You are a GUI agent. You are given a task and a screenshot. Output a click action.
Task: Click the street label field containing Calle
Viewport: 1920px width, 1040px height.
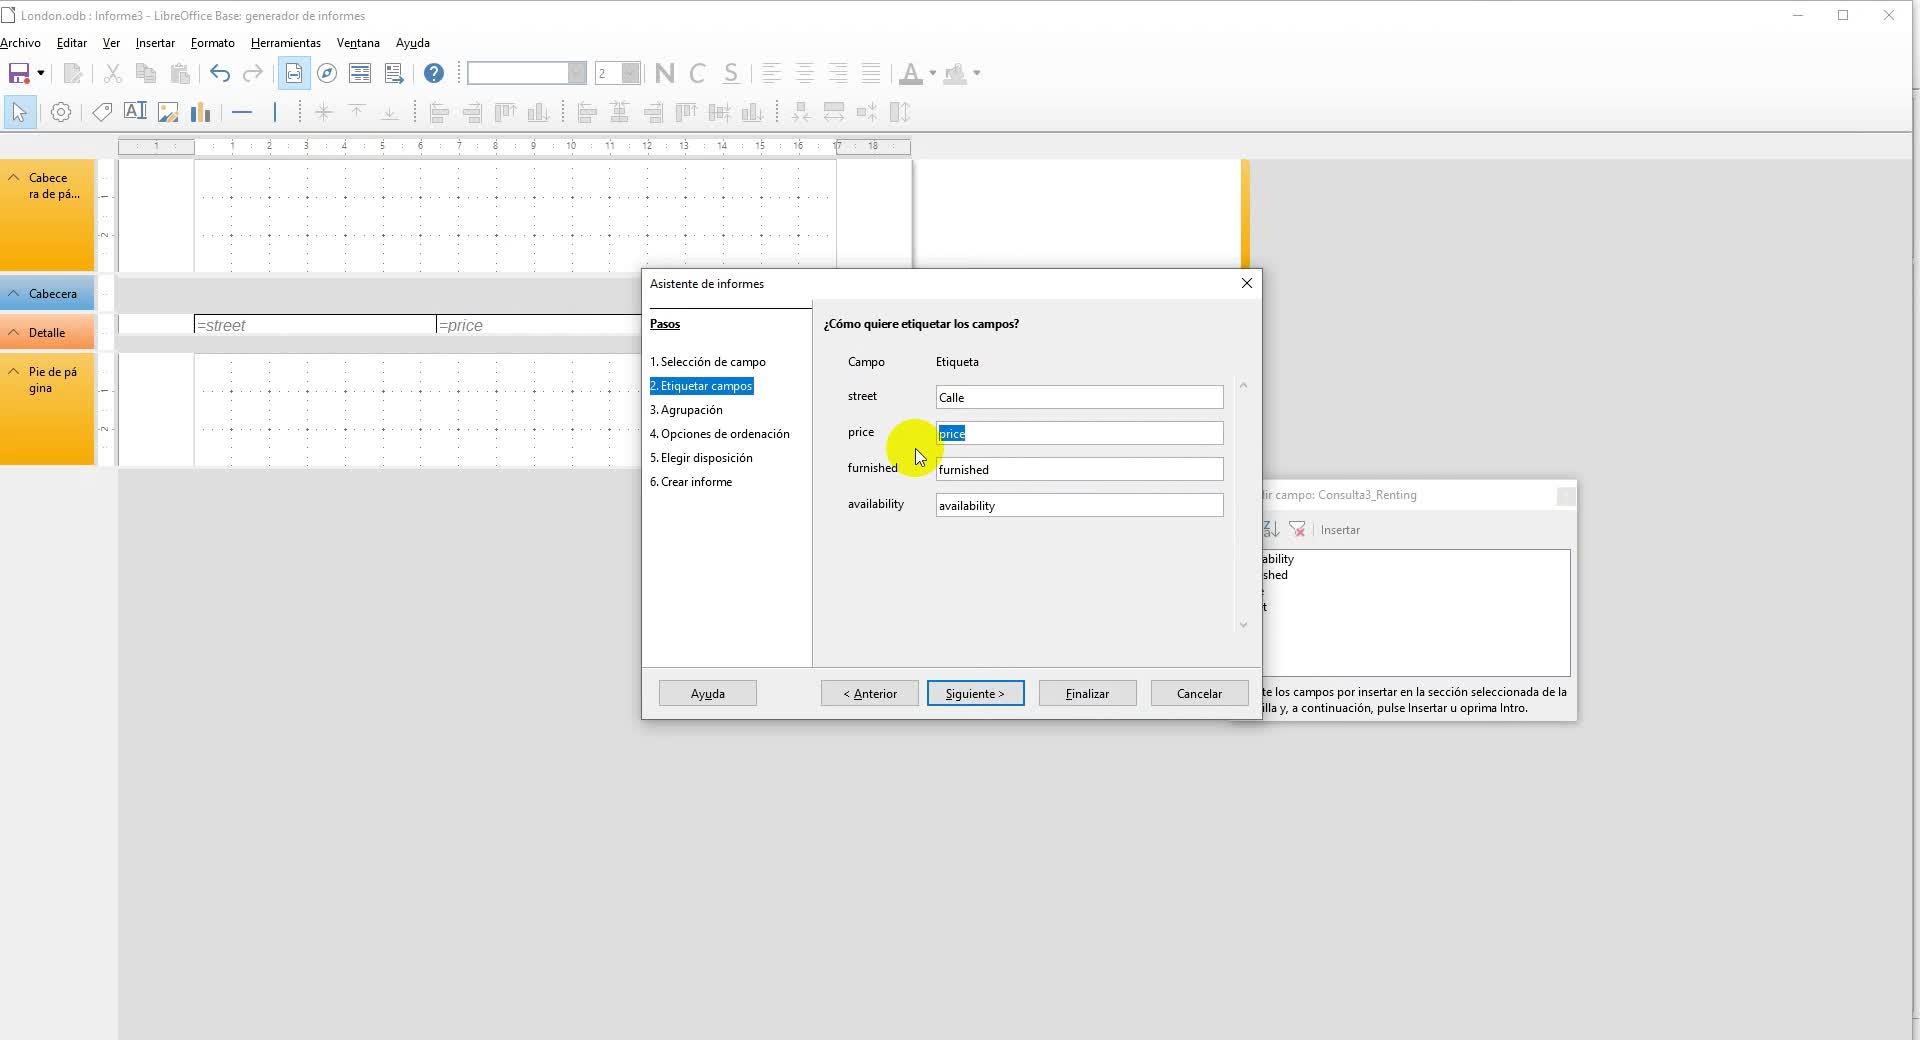[1079, 397]
